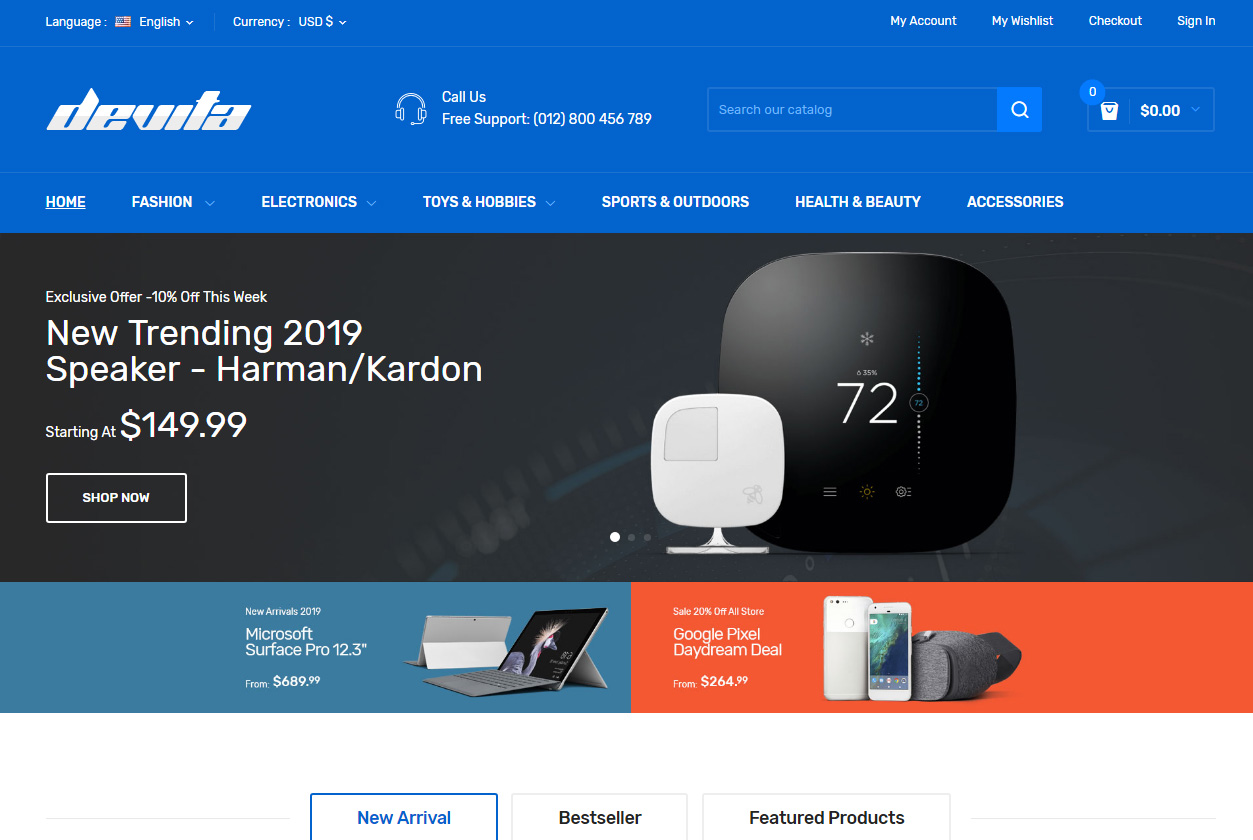Switch to the third slider dot
Viewport: 1253px width, 840px height.
click(647, 537)
